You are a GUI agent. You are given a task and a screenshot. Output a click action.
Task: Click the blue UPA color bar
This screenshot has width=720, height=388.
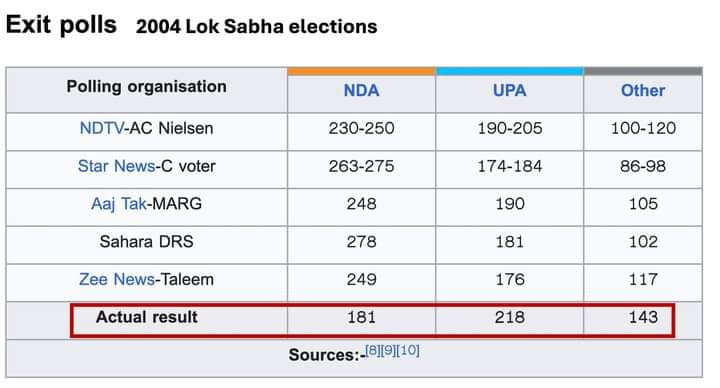pos(510,71)
